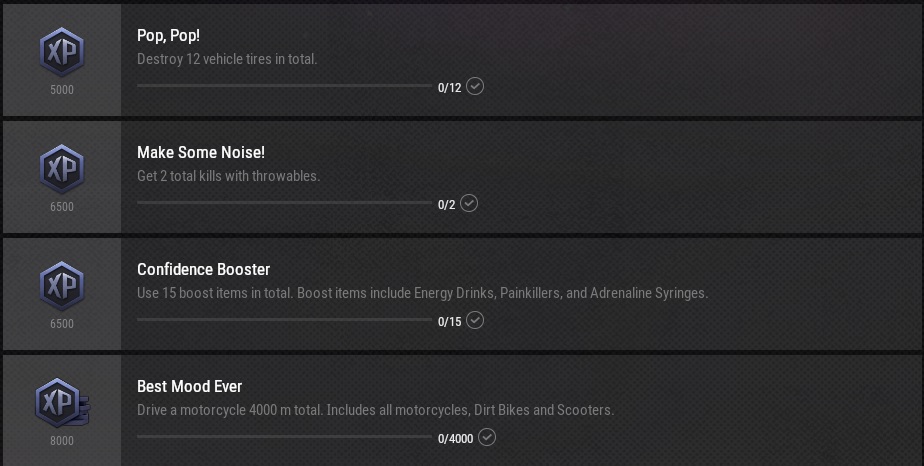Toggle the checkmark next to 0/15 progress
This screenshot has height=466, width=924.
click(476, 320)
